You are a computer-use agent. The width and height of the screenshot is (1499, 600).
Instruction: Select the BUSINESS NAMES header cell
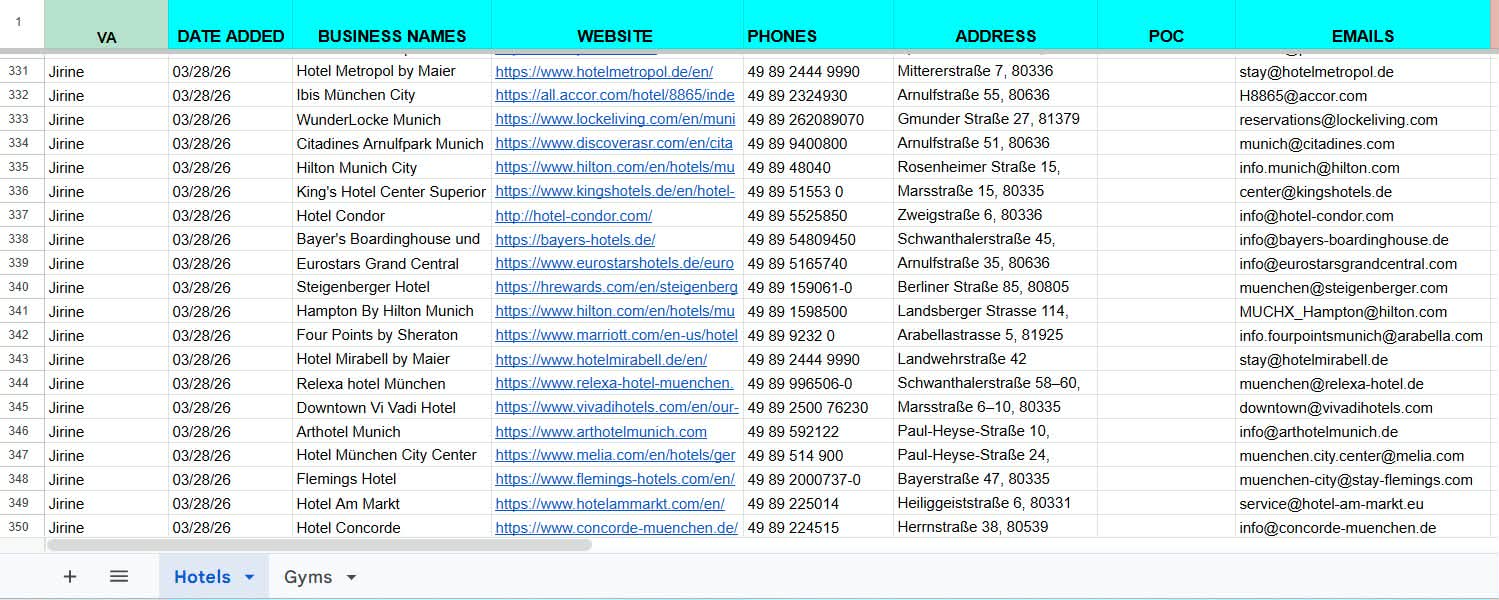tap(392, 24)
